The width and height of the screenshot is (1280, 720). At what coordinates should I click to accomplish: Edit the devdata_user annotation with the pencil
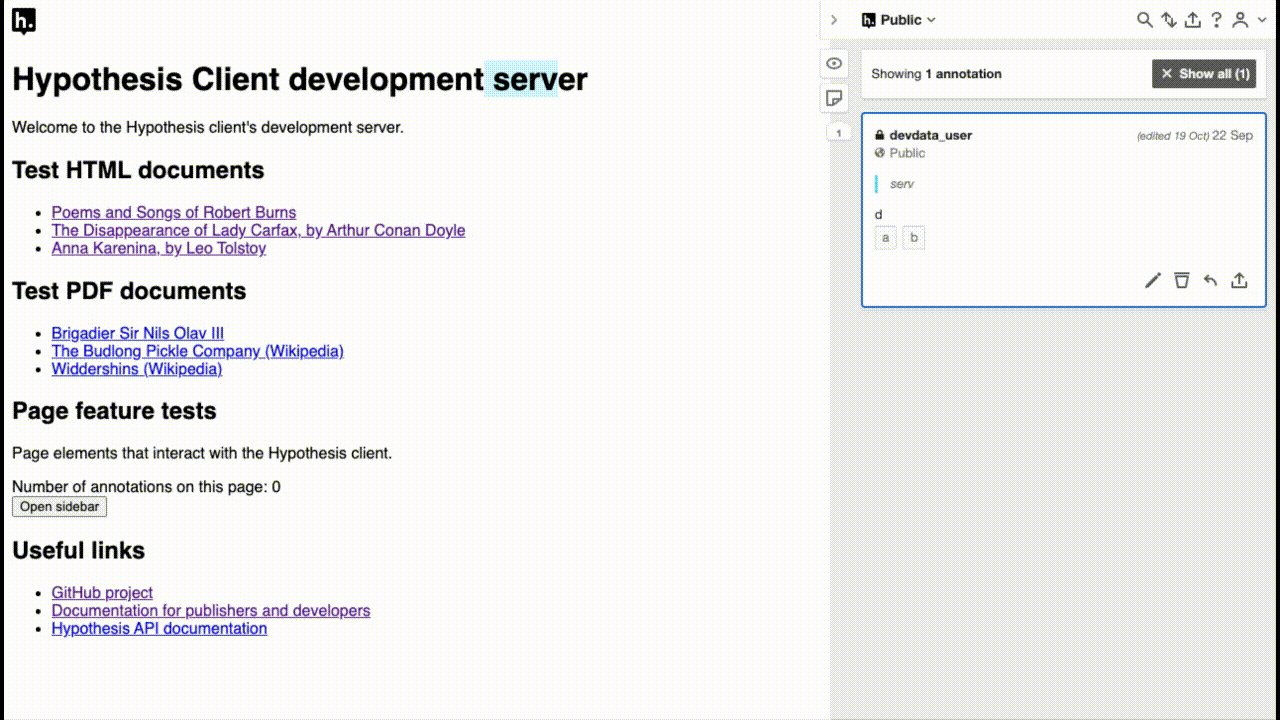point(1152,280)
